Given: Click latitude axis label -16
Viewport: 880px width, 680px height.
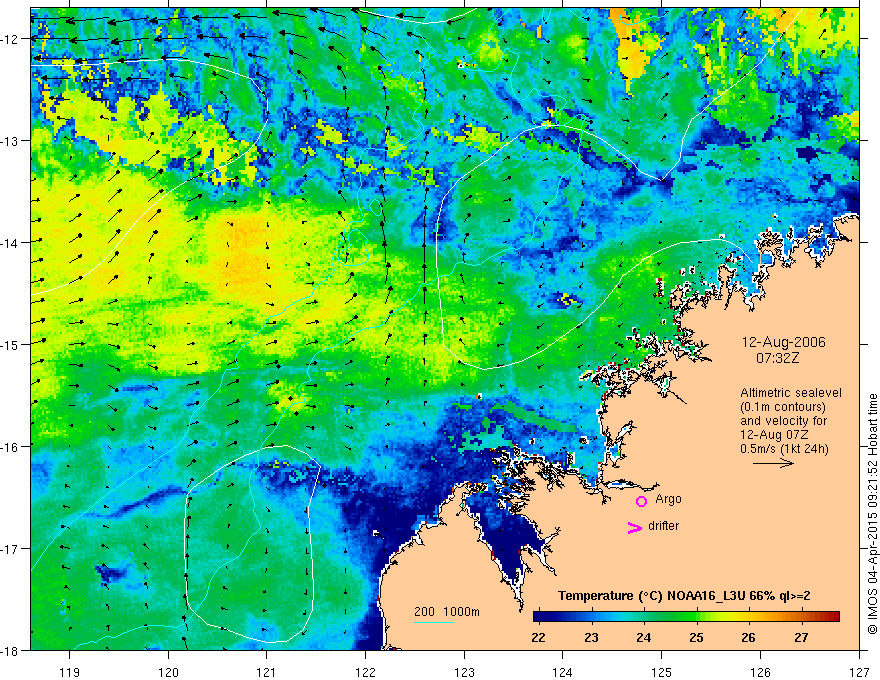Looking at the screenshot, I should [11, 447].
